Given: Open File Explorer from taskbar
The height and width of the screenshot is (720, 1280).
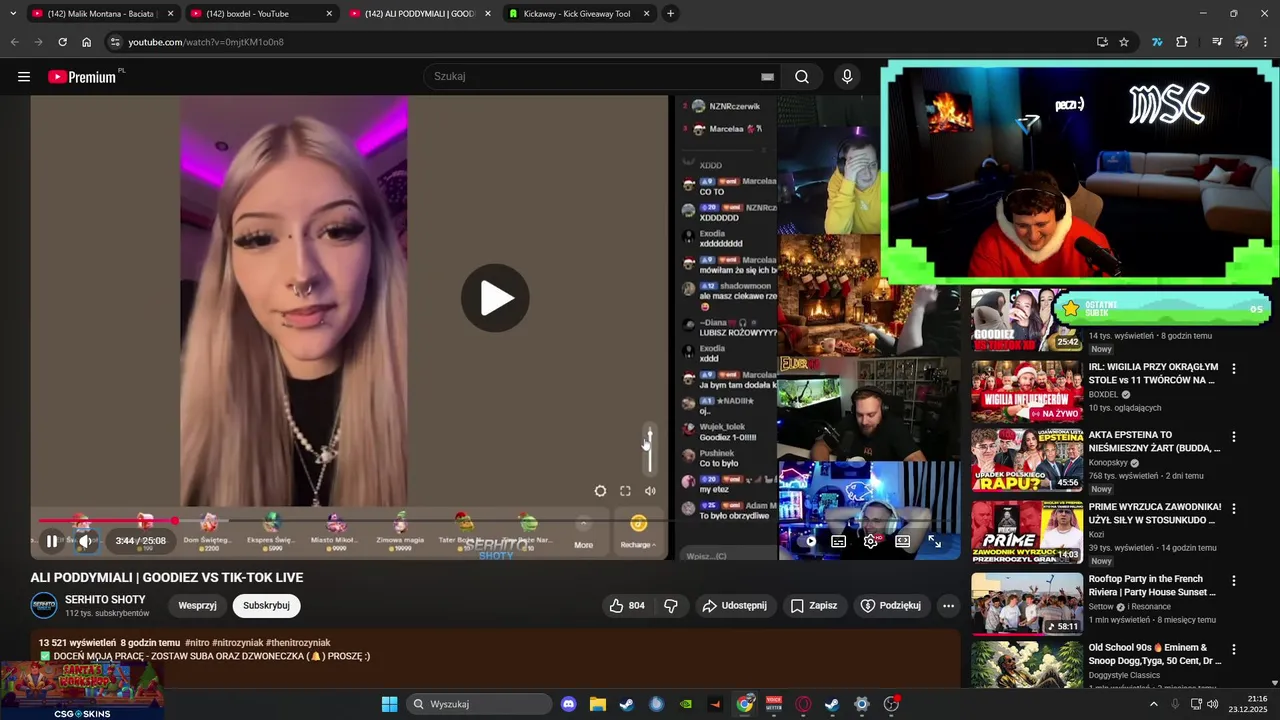Looking at the screenshot, I should click(597, 704).
